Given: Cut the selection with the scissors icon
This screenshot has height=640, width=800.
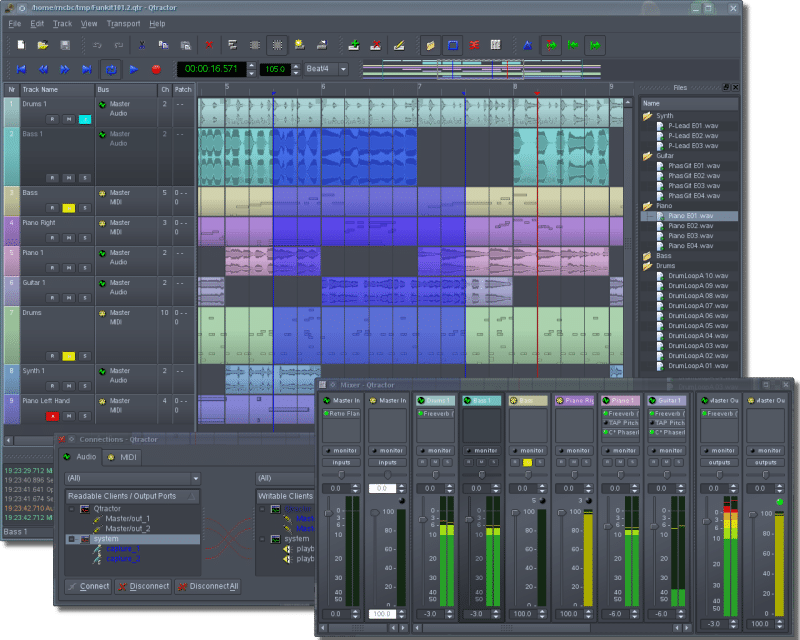Looking at the screenshot, I should (142, 45).
